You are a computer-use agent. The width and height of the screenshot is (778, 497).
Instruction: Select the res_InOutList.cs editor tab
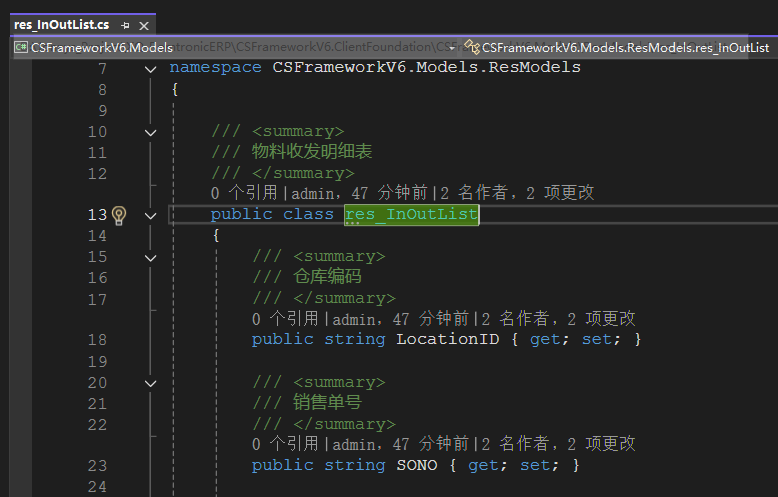click(61, 24)
